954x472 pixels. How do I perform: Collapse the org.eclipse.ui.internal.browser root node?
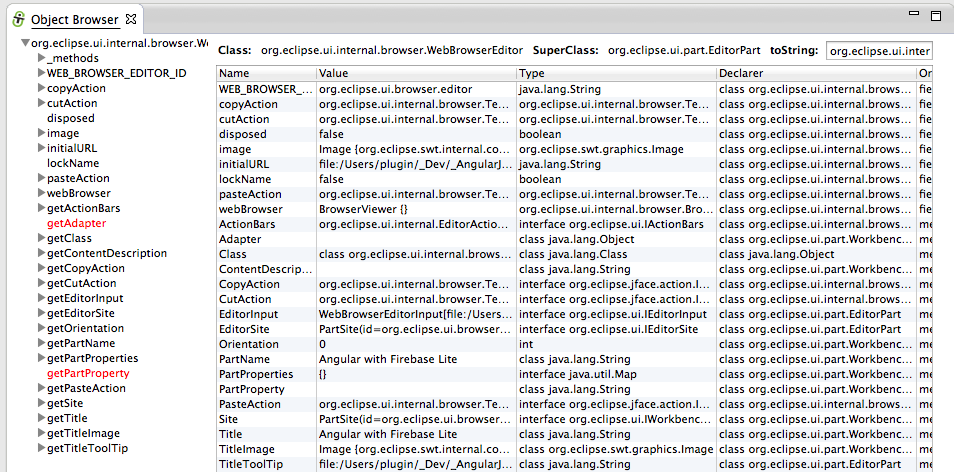24,44
